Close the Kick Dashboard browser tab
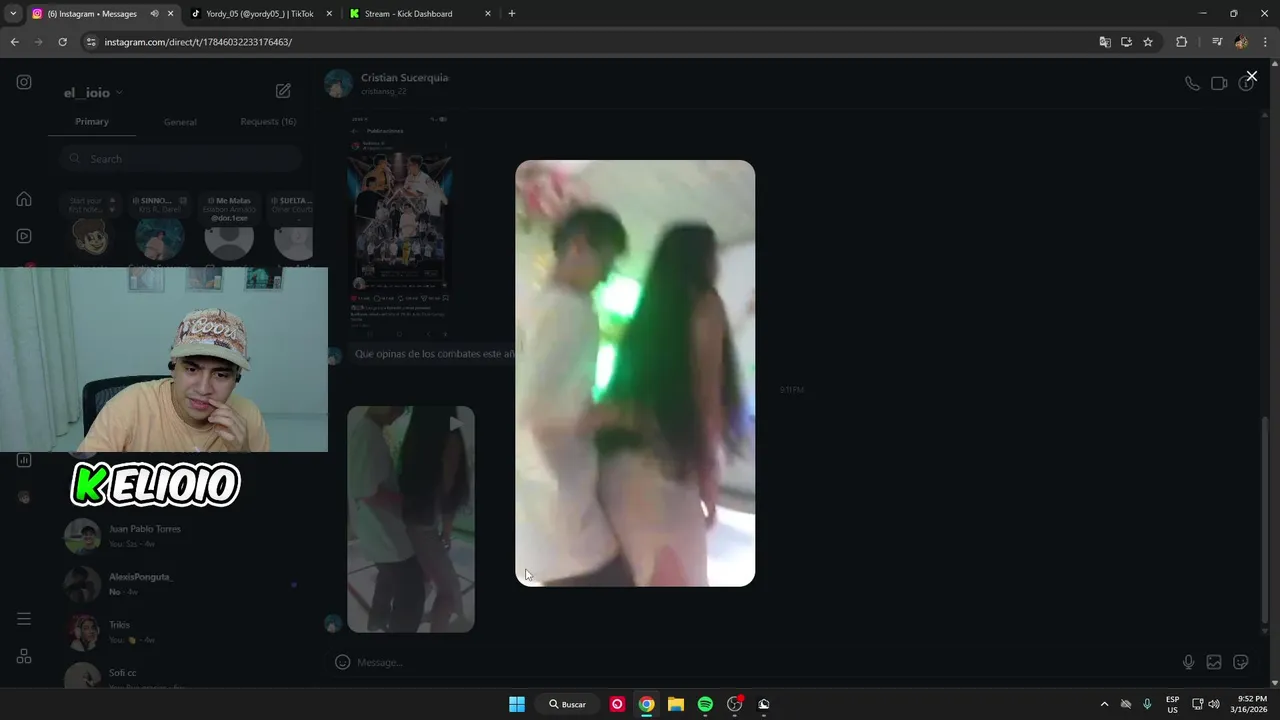Image resolution: width=1280 pixels, height=720 pixels. [x=487, y=14]
